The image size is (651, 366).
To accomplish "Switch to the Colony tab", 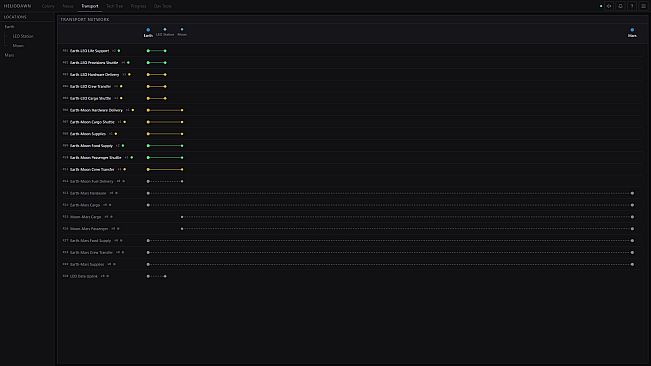I will coord(48,6).
